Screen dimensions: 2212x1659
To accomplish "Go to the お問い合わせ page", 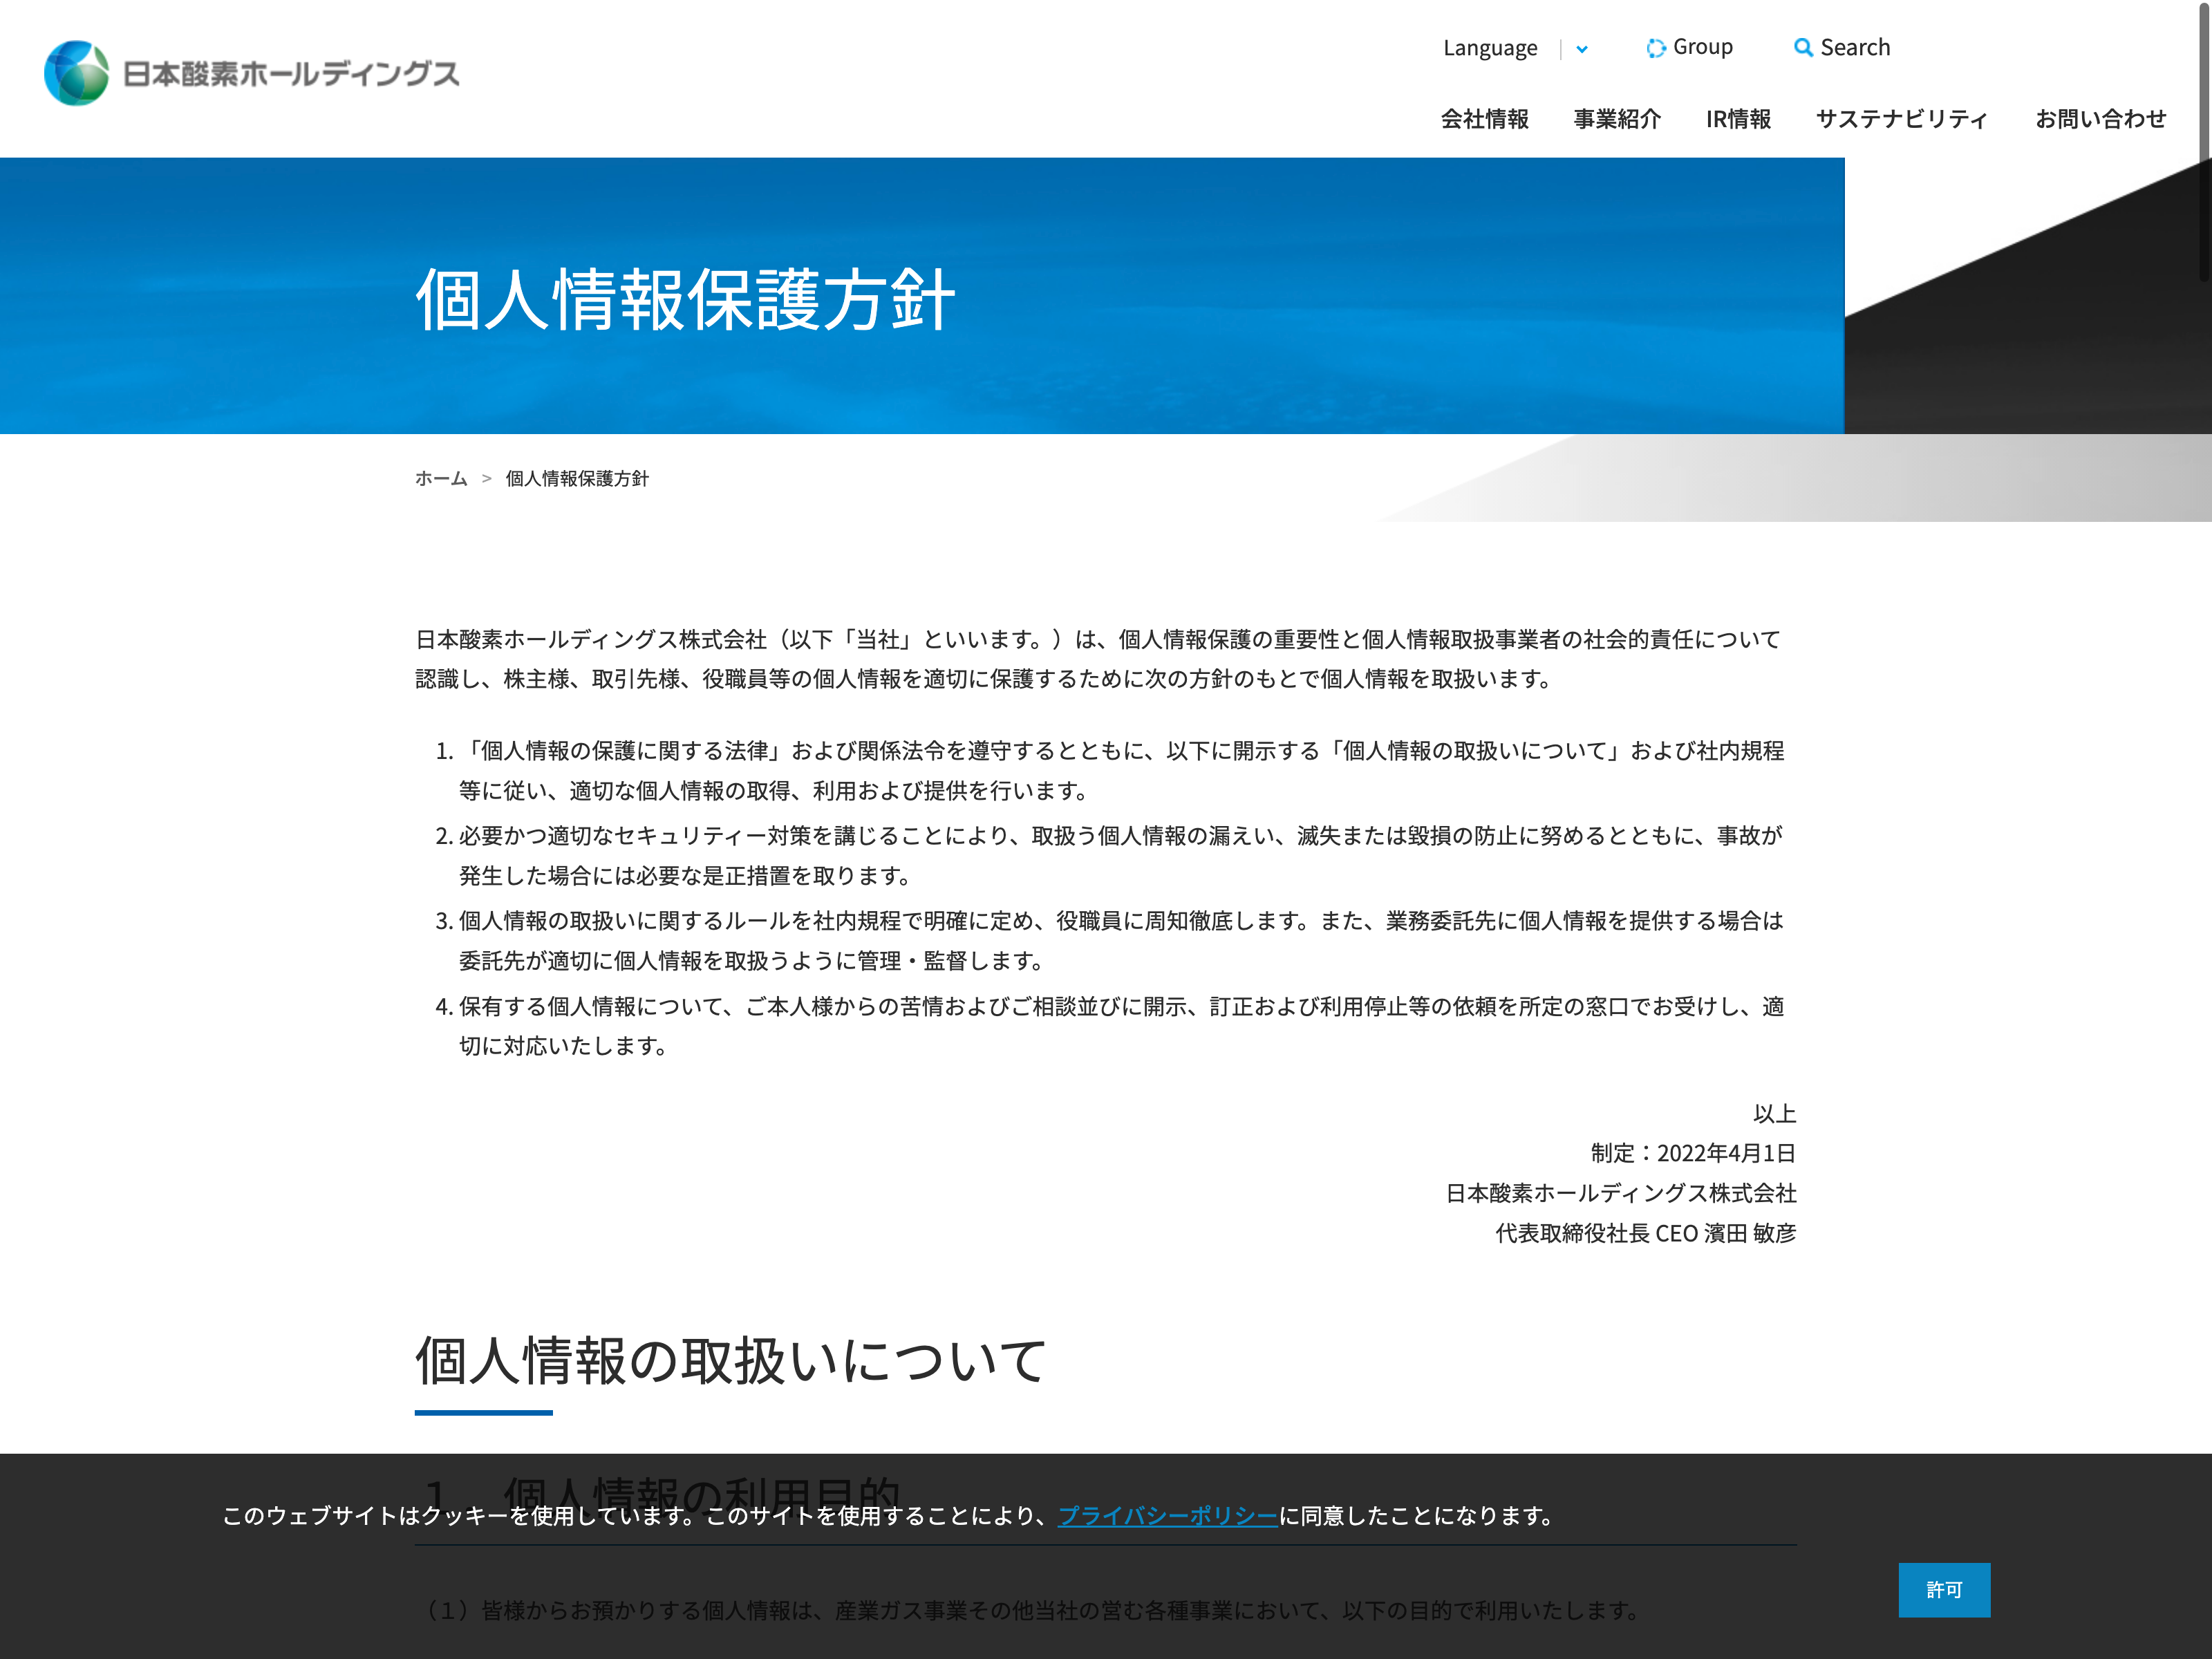I will pos(2100,119).
